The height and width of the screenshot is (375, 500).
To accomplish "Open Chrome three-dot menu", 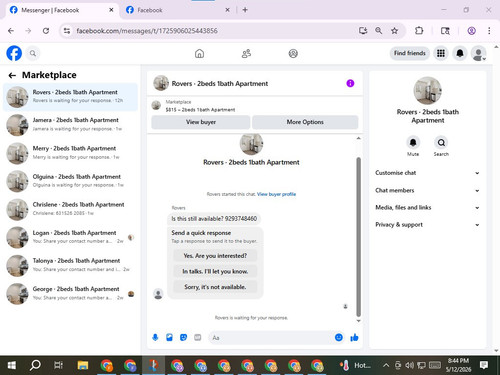I will pyautogui.click(x=489, y=31).
